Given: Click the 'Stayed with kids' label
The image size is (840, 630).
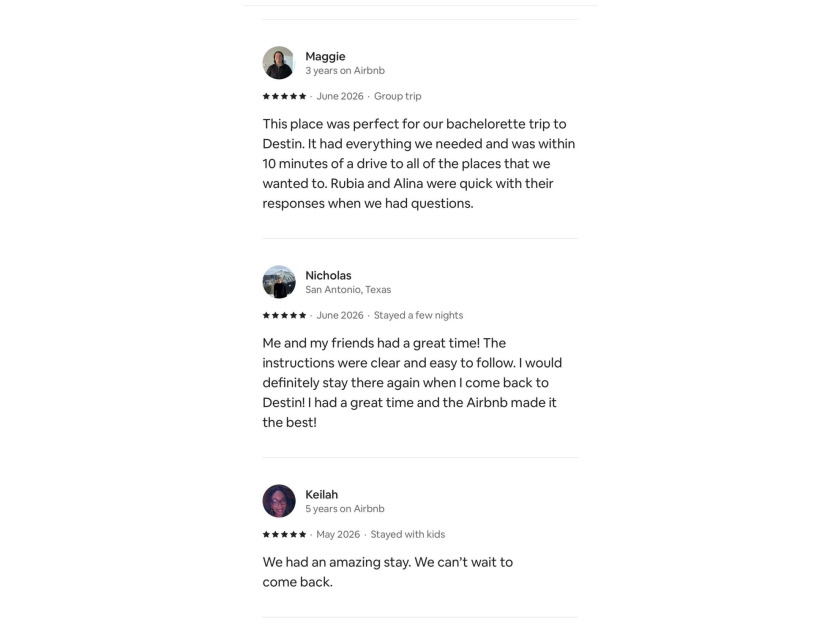Looking at the screenshot, I should tap(408, 535).
